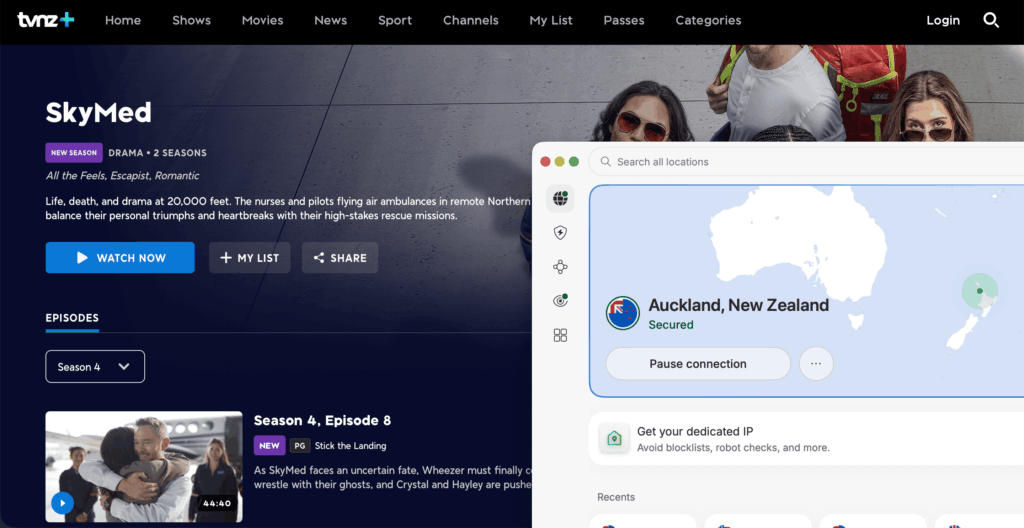The image size is (1024, 528).
Task: Click the Auckland, New Zealand label
Action: point(739,305)
